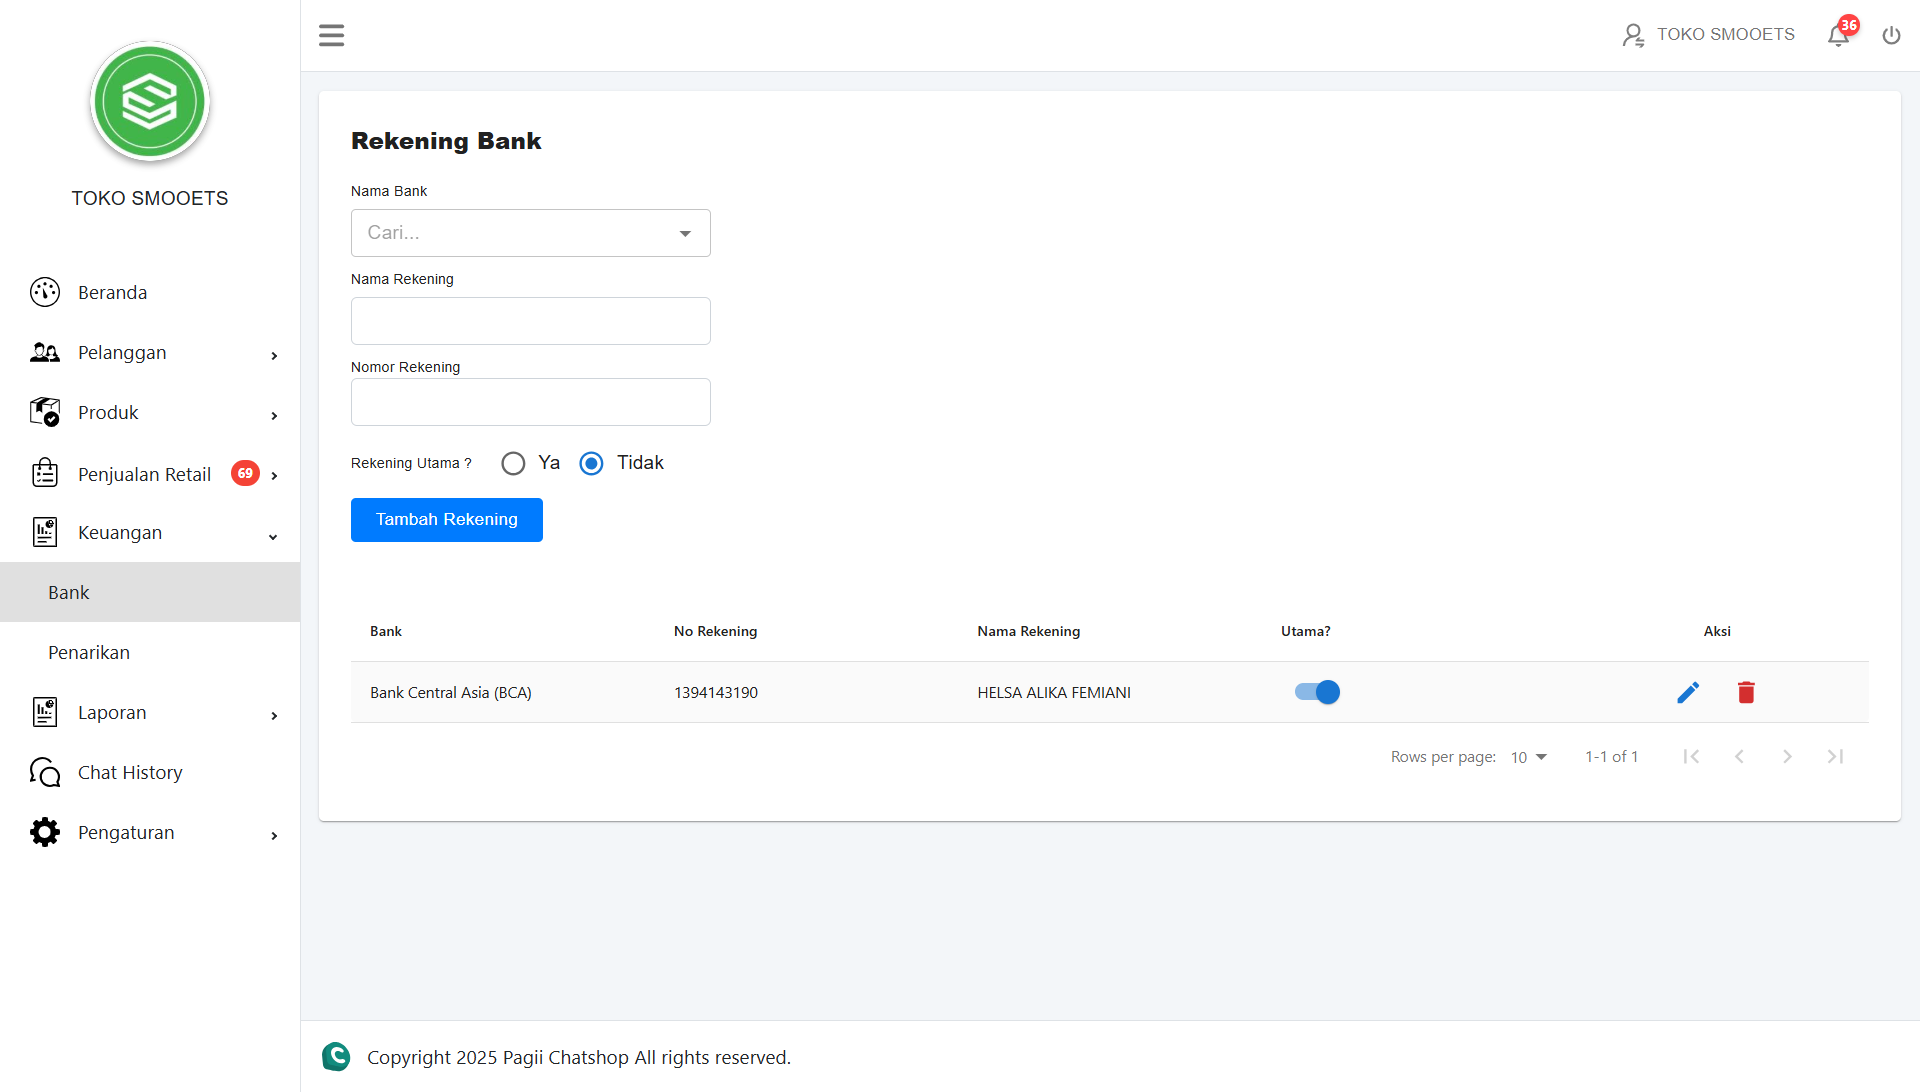Select the Tidak radio button

click(591, 463)
